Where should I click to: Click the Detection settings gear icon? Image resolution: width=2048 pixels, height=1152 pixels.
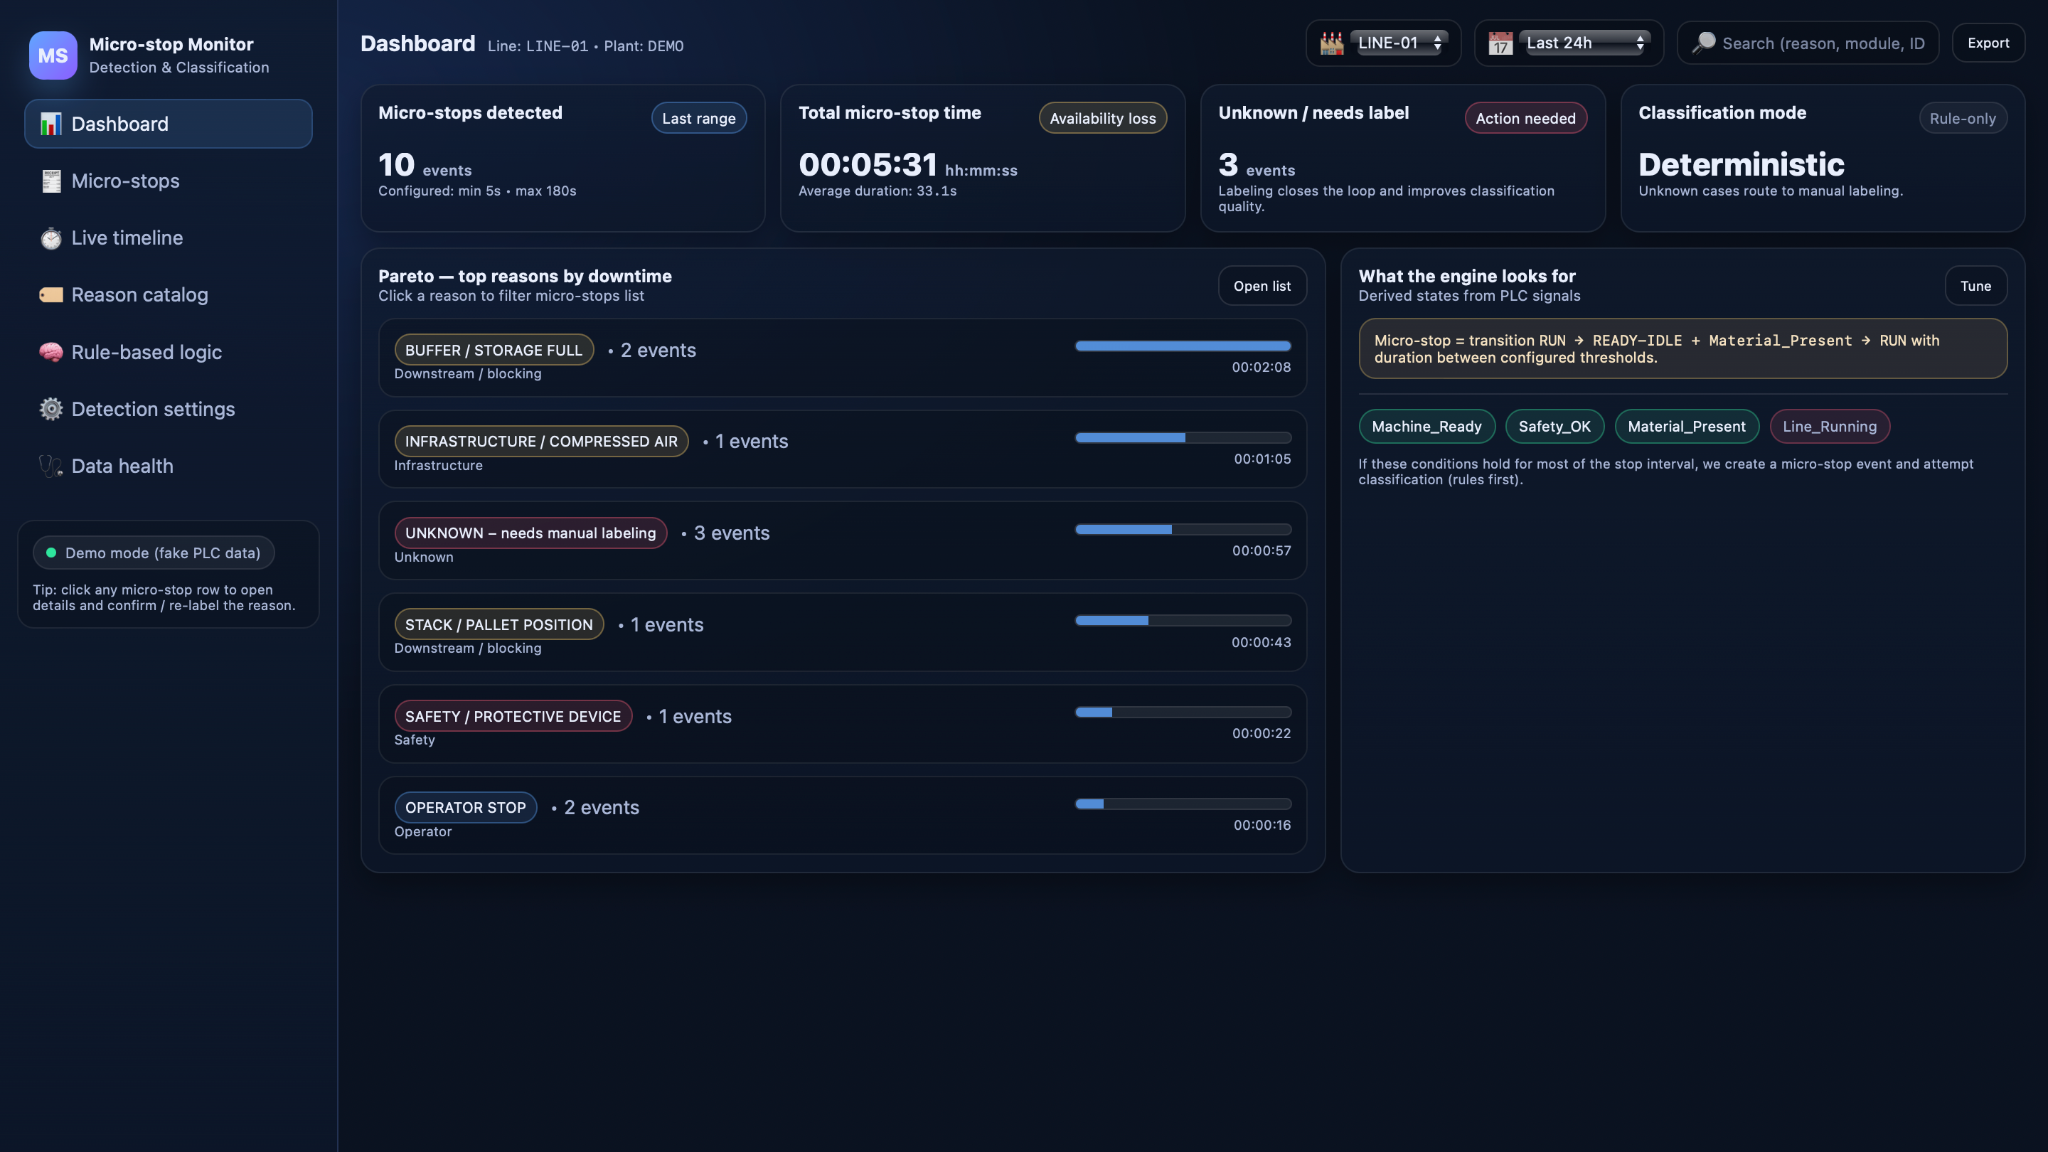[51, 409]
